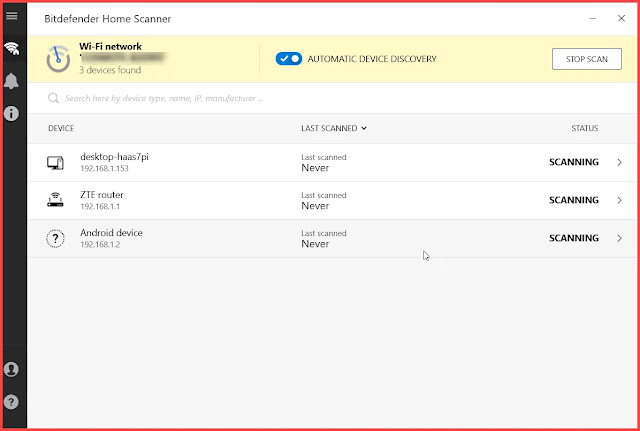Viewport: 640px width, 431px height.
Task: Select the ZTE router device name
Action: coord(102,195)
